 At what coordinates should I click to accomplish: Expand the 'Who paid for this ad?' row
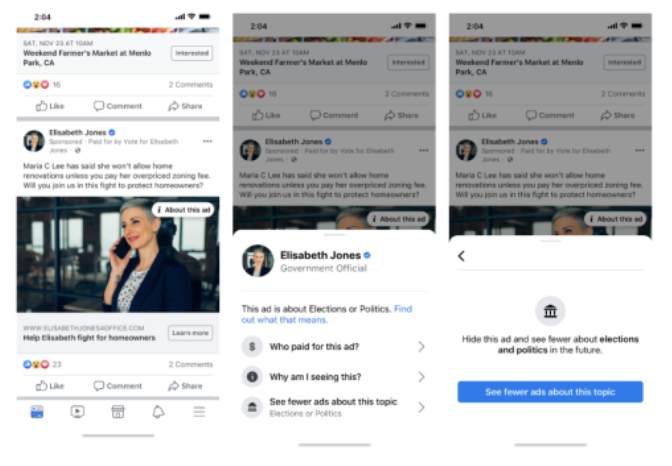(334, 346)
